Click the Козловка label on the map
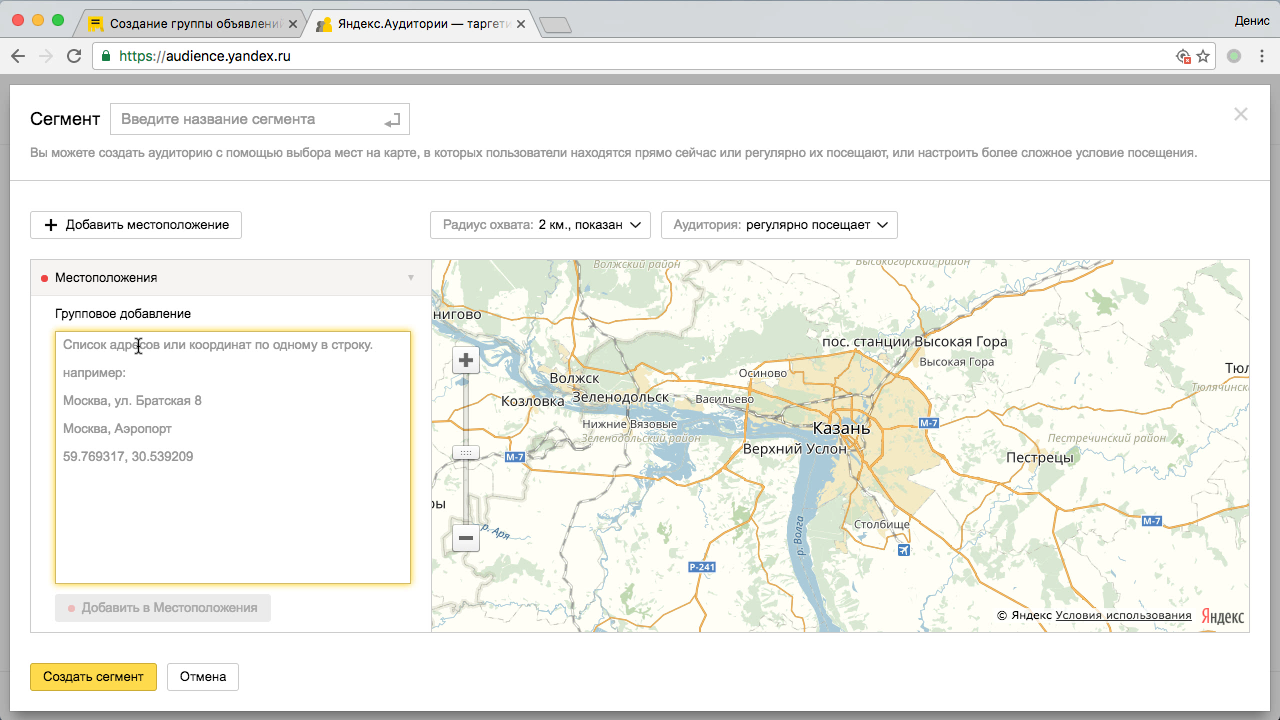 [x=533, y=401]
